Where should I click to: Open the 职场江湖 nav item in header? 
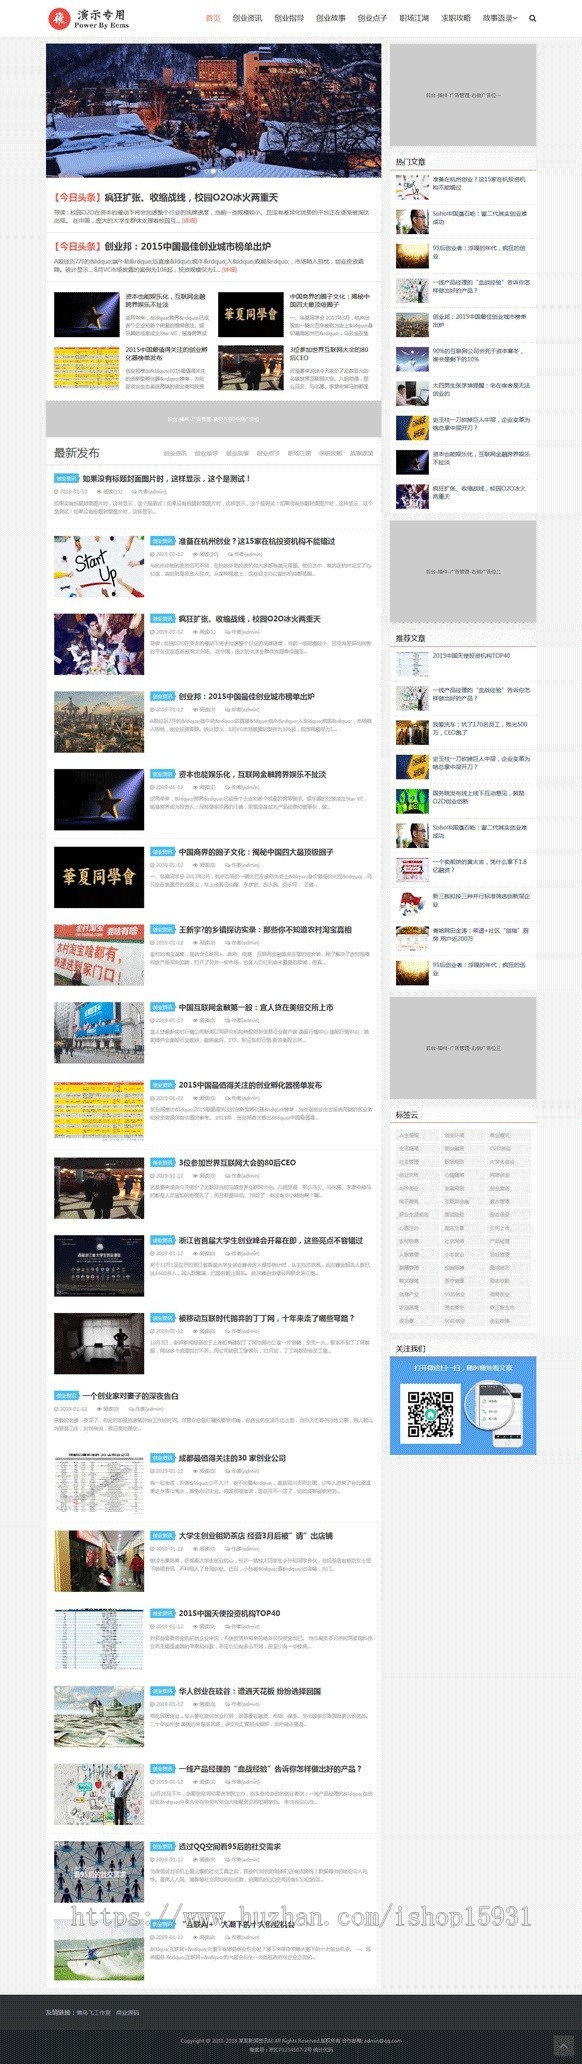pos(414,18)
